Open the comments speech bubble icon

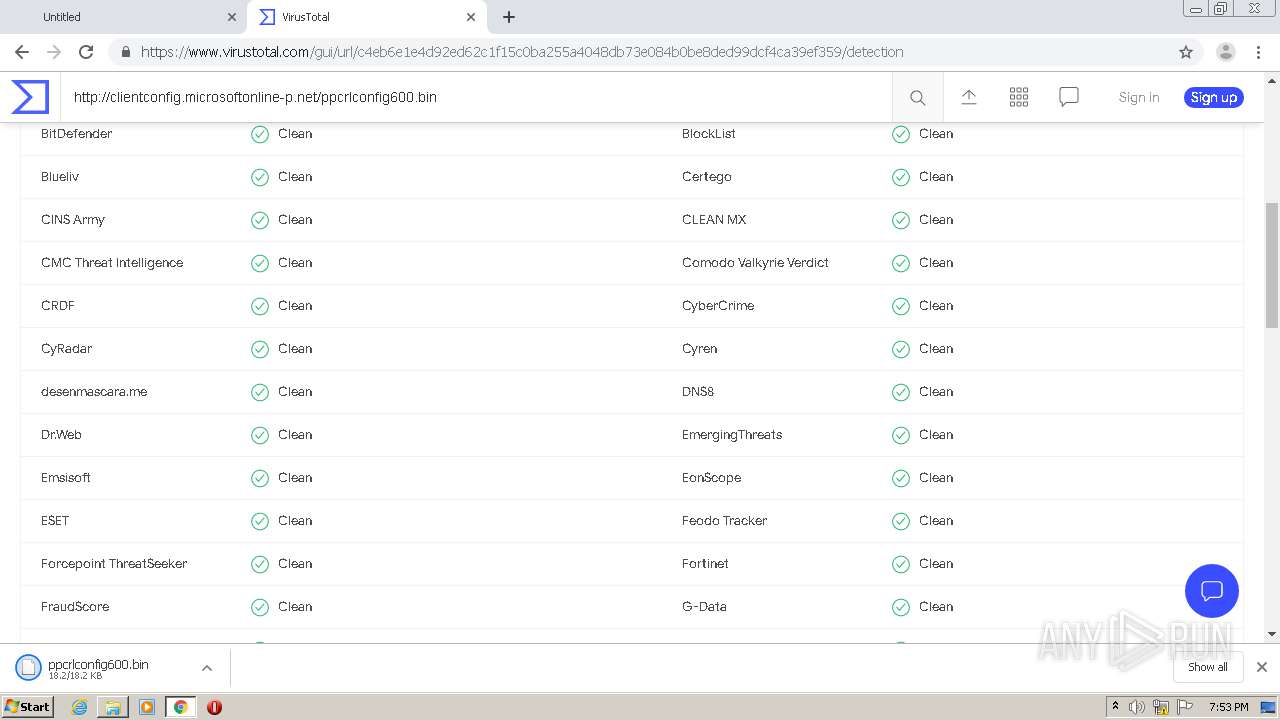(x=1069, y=97)
